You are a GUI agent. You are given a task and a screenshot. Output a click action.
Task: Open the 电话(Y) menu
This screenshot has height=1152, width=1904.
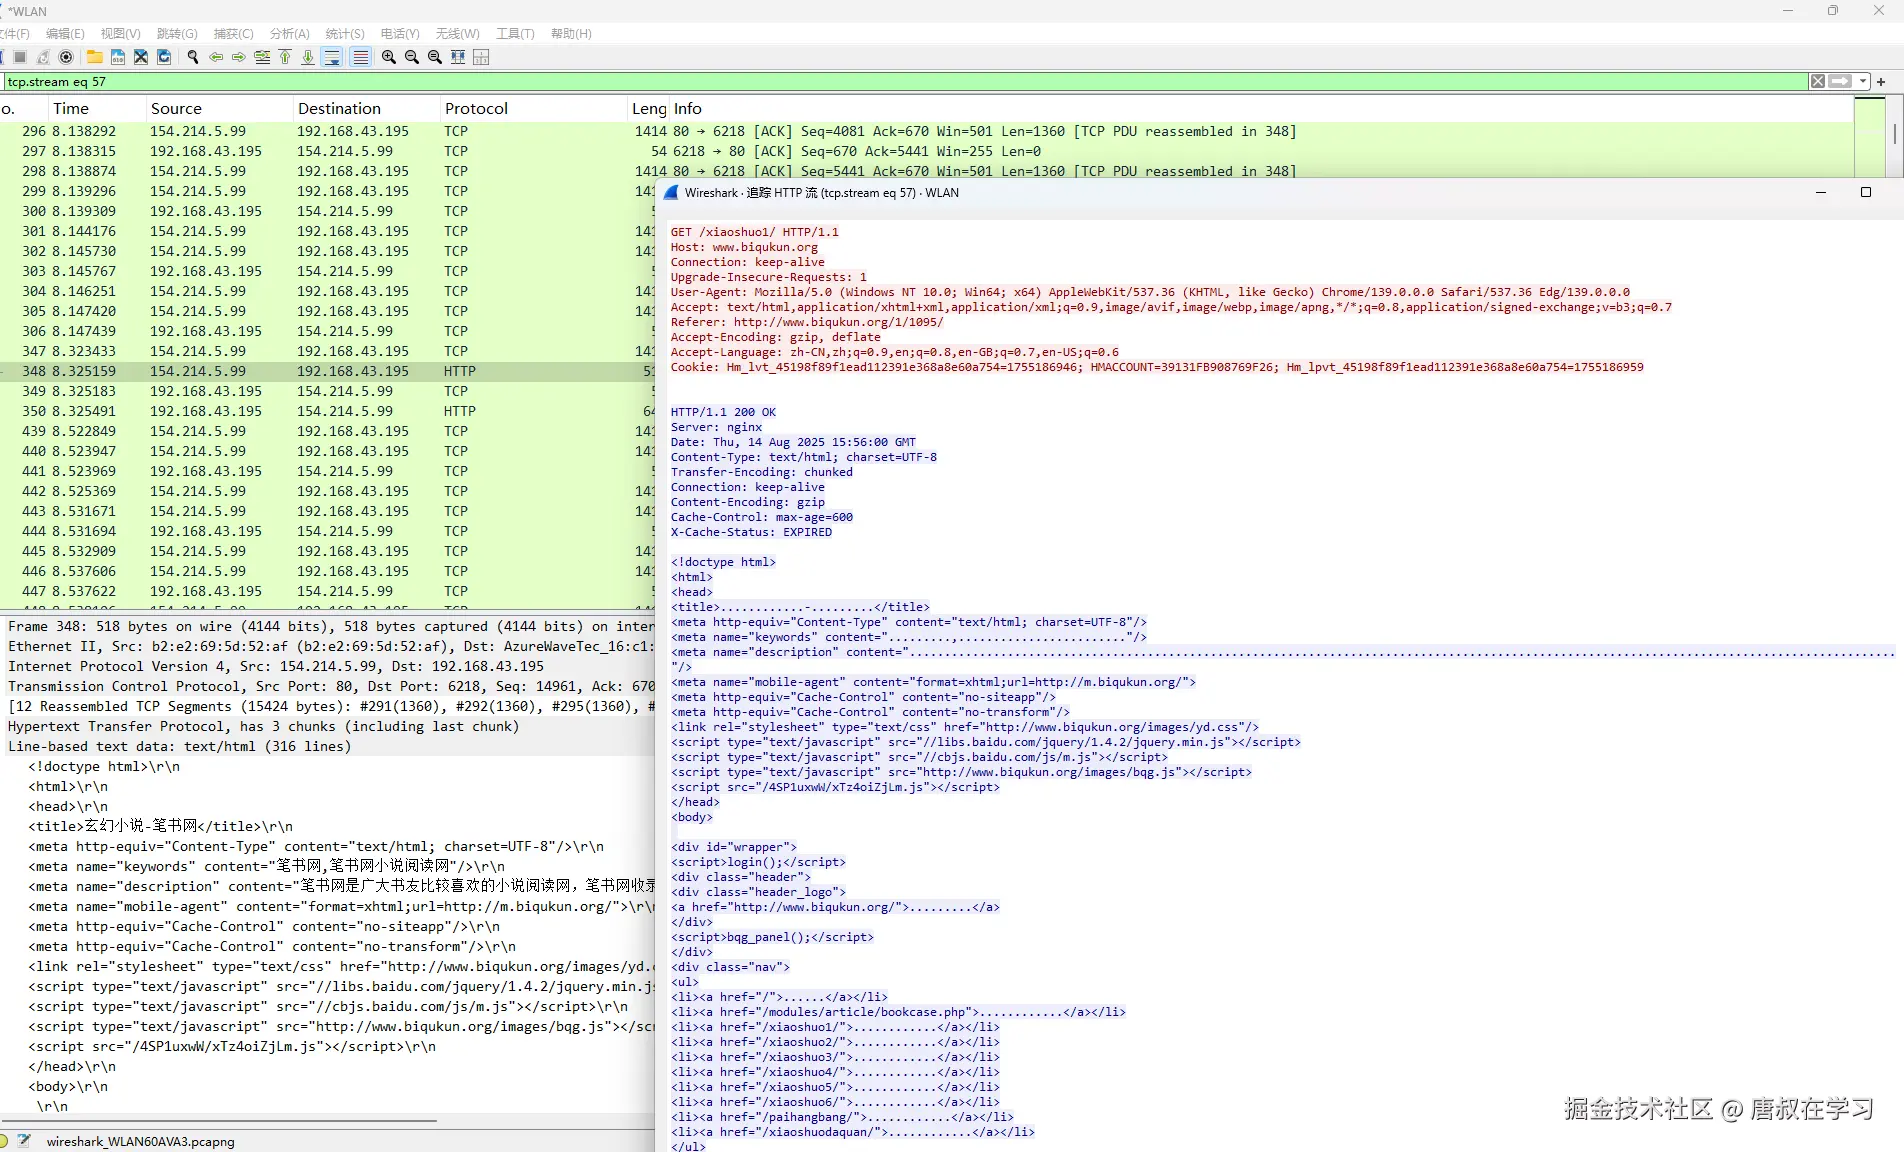tap(400, 34)
